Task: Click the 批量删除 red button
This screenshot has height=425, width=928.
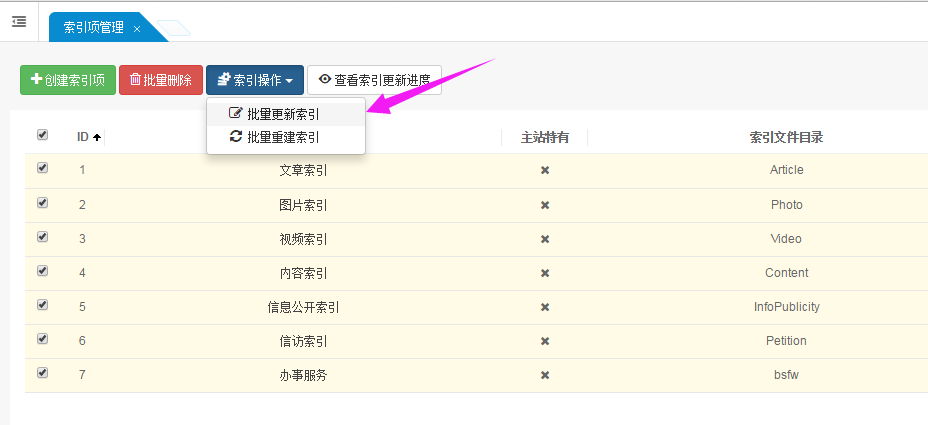Action: click(161, 80)
